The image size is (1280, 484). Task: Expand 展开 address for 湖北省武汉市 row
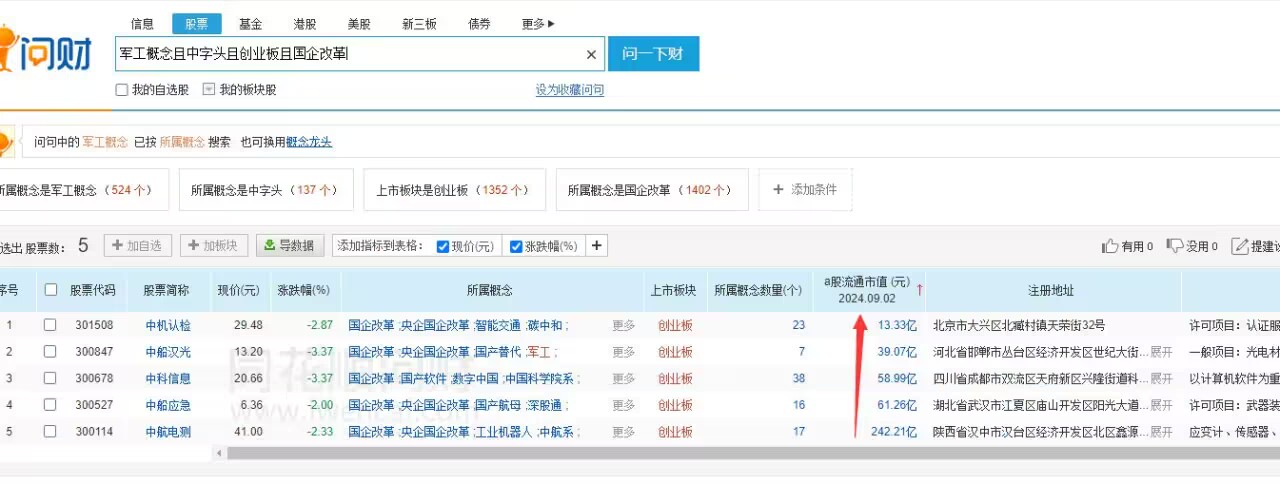coord(1161,405)
